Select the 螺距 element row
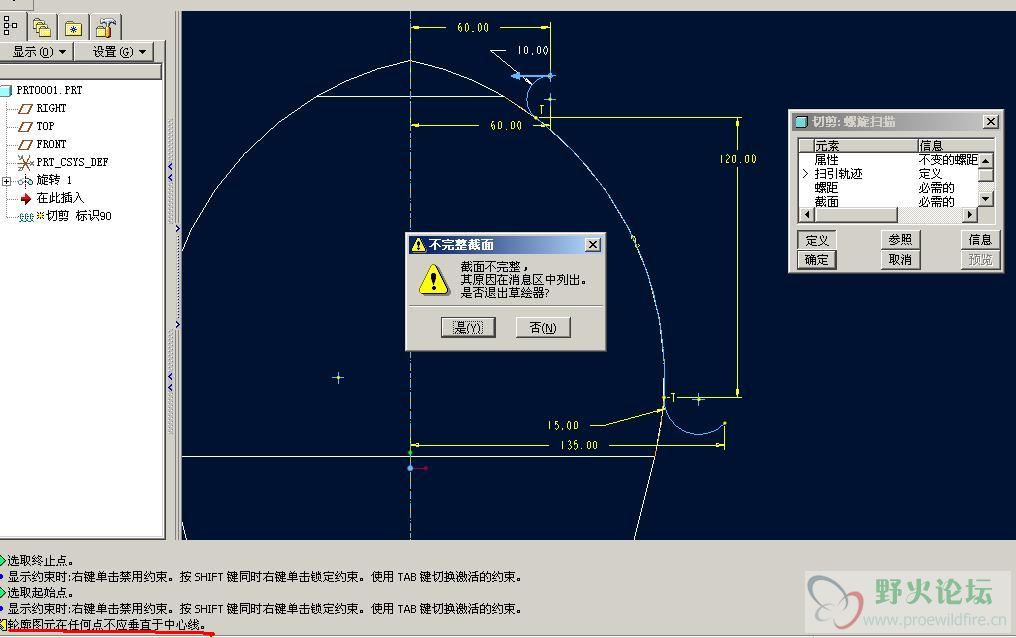The image size is (1016, 638). click(888, 188)
